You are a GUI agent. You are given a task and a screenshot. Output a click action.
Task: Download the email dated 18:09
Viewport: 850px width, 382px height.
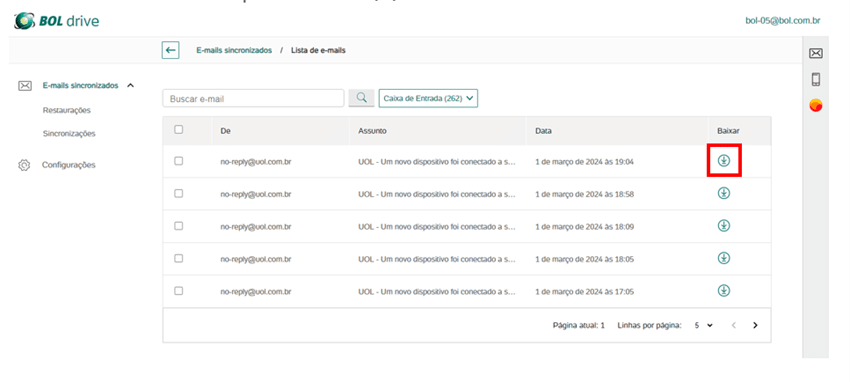[724, 225]
